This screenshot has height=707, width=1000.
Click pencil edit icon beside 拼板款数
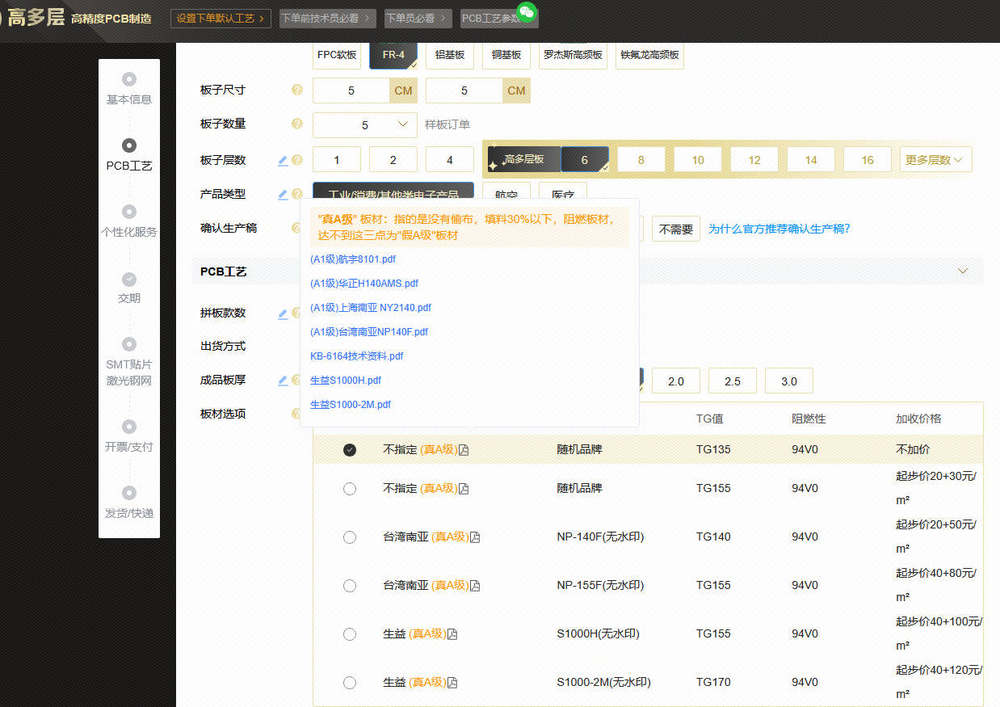click(x=283, y=314)
